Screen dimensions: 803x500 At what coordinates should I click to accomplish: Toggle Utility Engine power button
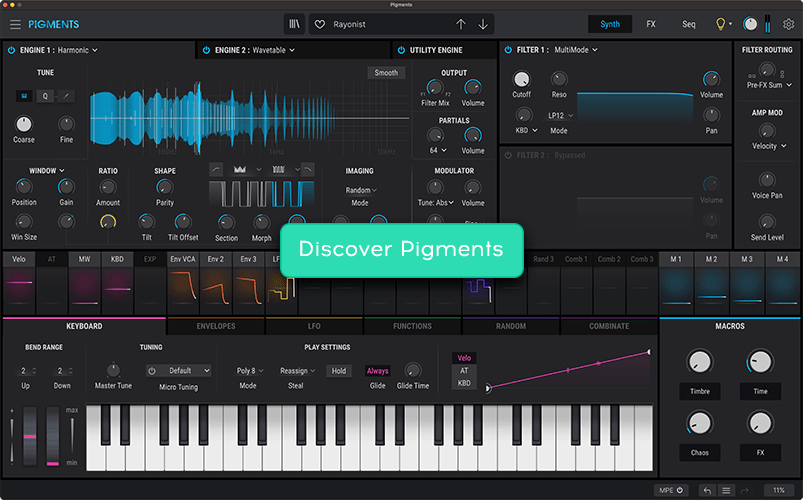pos(401,50)
